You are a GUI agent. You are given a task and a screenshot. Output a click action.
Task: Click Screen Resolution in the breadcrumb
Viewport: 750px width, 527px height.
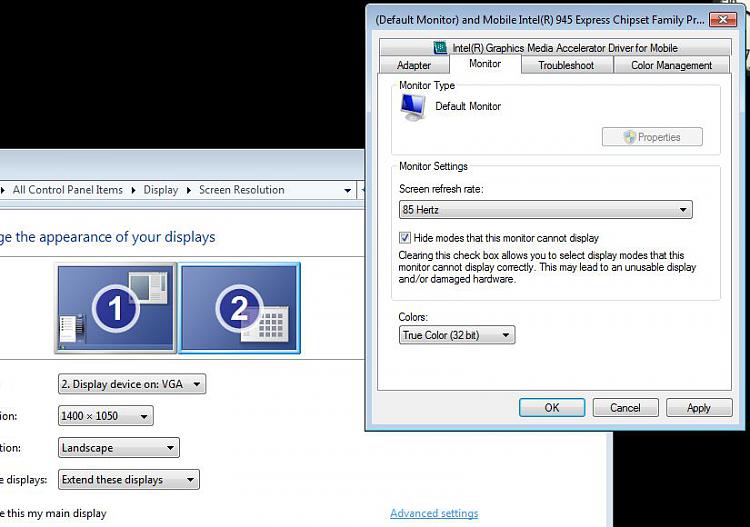tap(242, 190)
